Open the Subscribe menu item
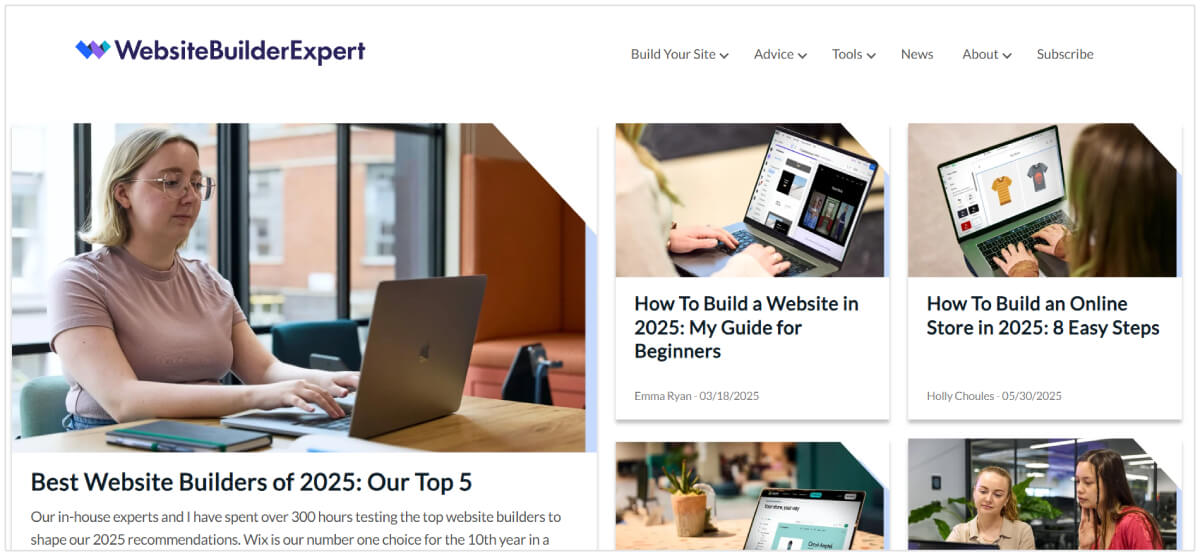This screenshot has width=1200, height=556. (1065, 54)
